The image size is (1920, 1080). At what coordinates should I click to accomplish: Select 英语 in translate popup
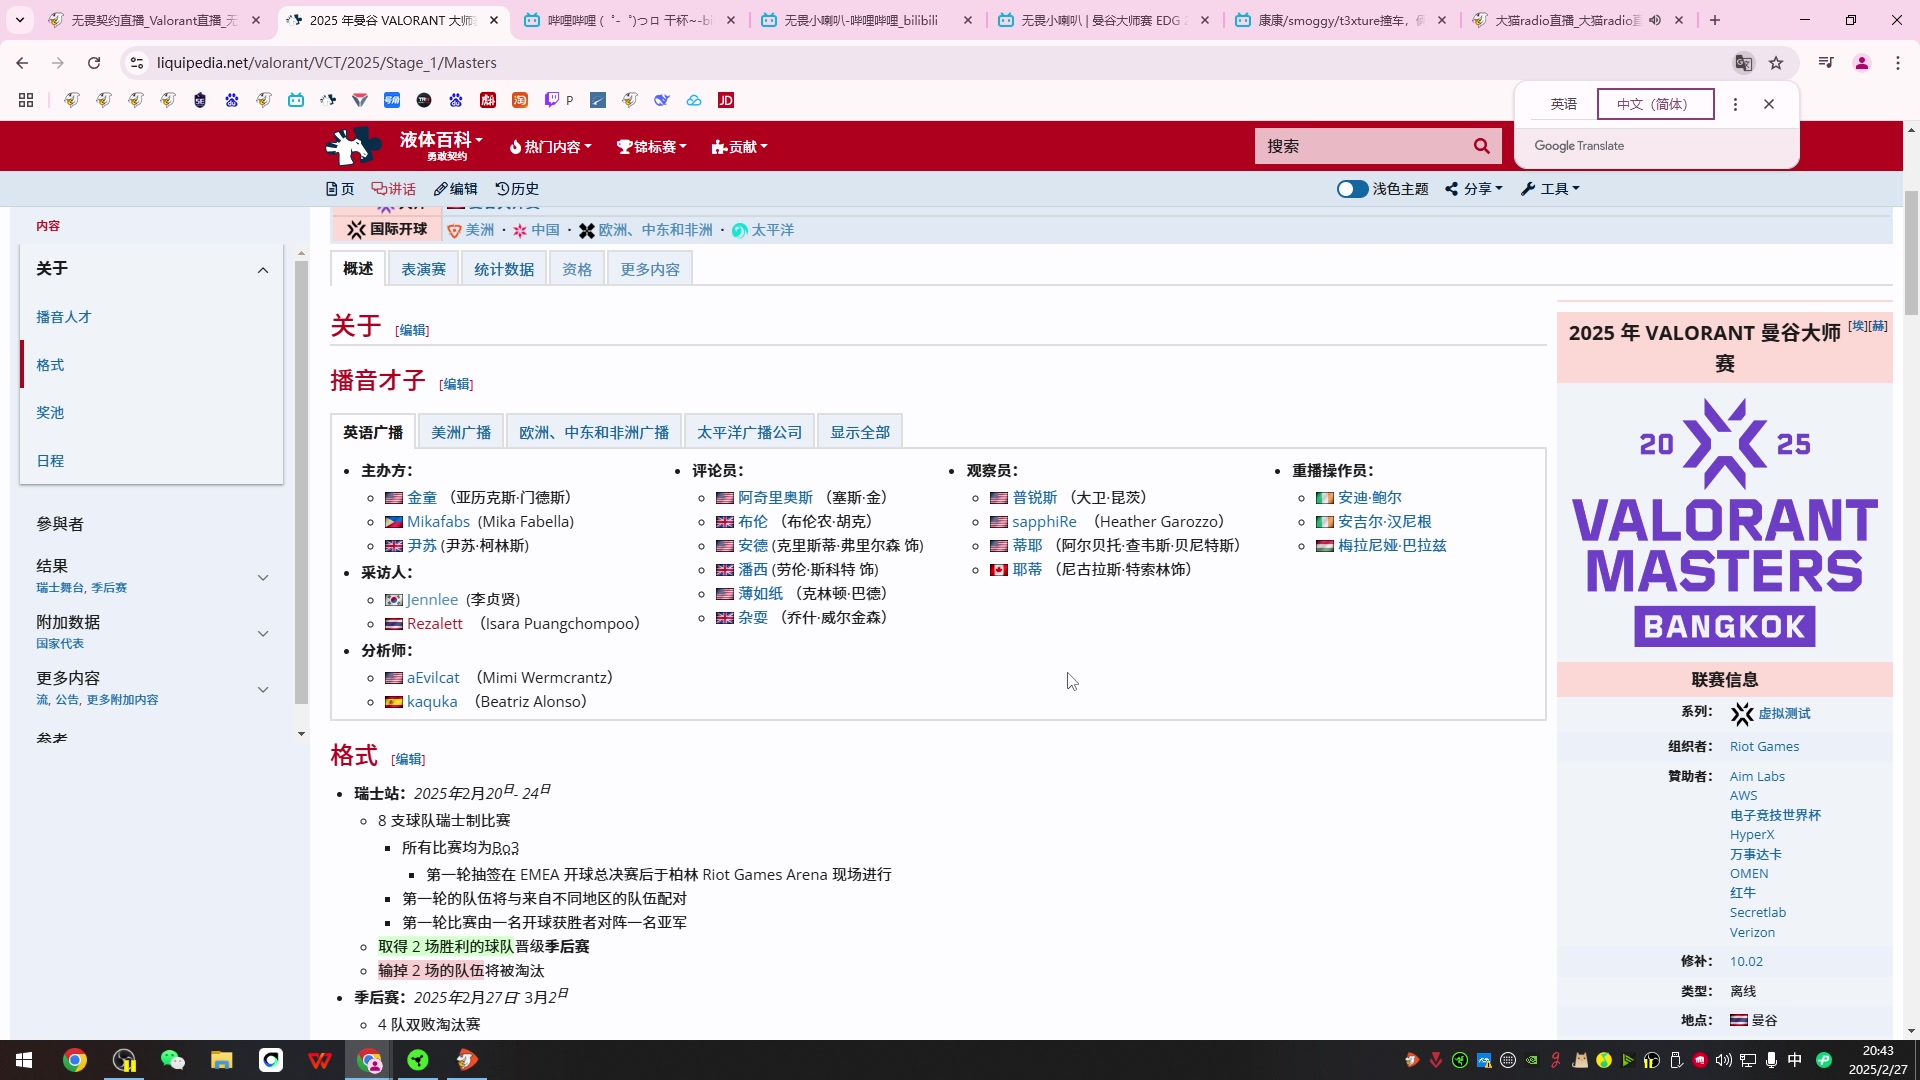coord(1563,104)
